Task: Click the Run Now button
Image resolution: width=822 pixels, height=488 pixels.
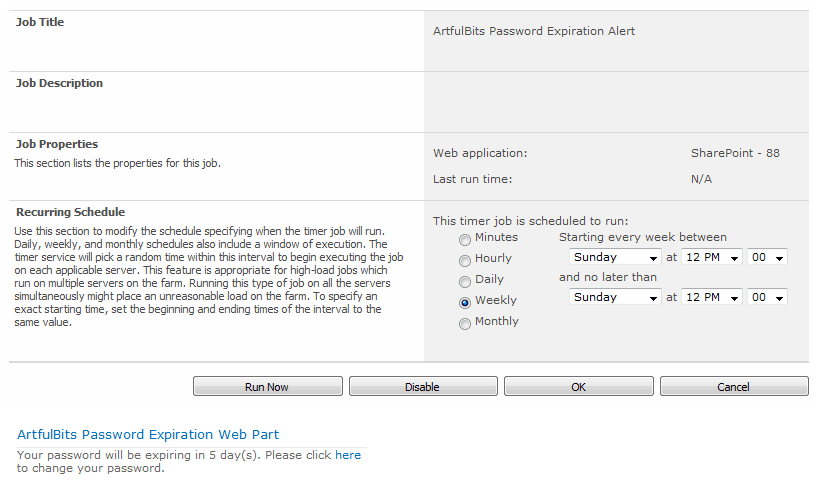Action: [267, 386]
